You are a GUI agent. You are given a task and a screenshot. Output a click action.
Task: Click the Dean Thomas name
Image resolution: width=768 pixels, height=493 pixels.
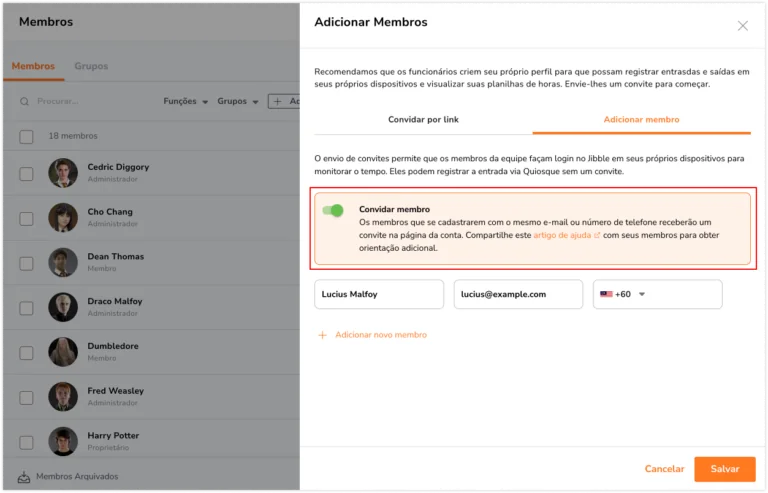(x=116, y=257)
